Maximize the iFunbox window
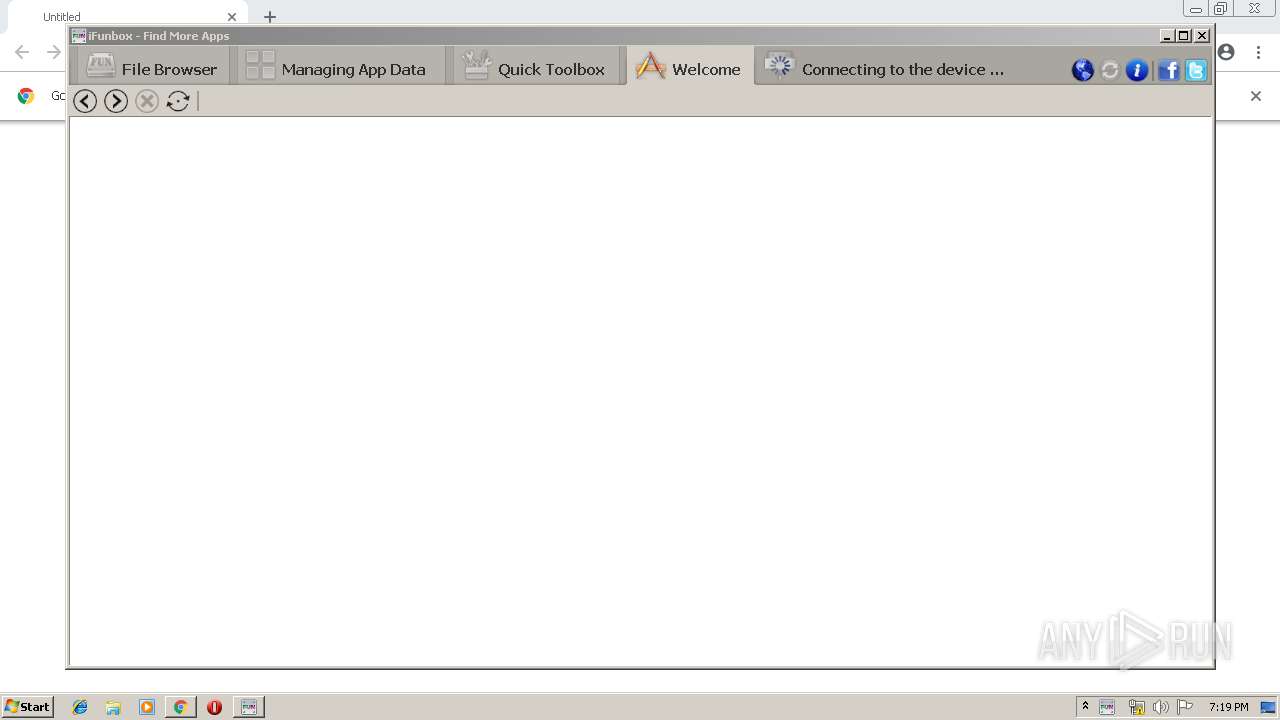The image size is (1280, 720). pos(1184,36)
